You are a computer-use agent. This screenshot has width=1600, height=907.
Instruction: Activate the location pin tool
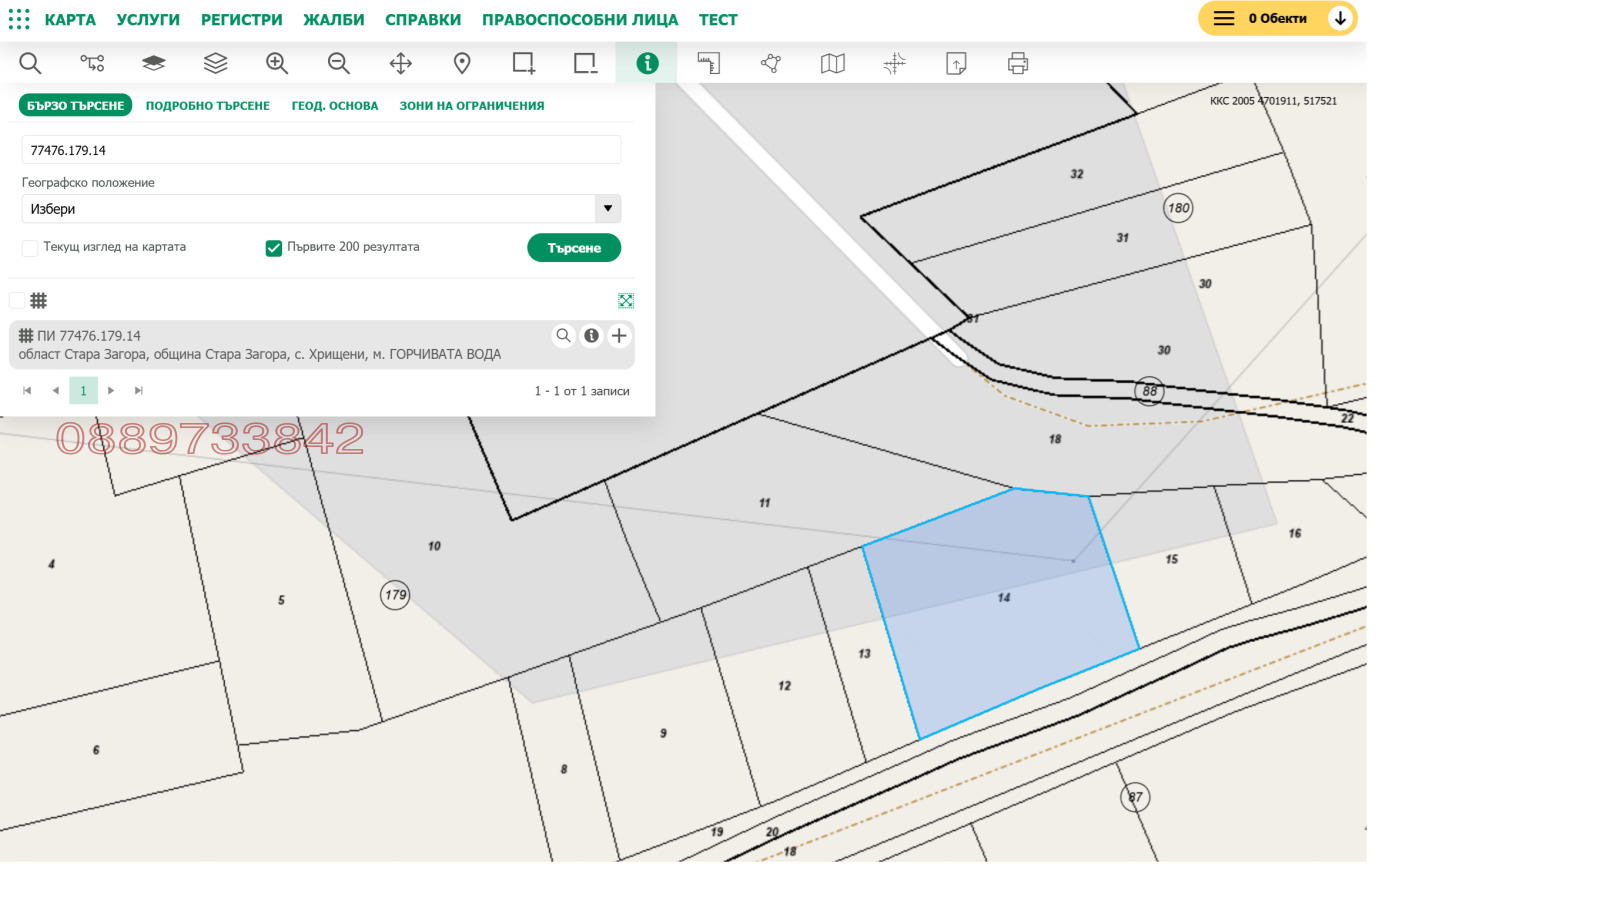[x=462, y=63]
